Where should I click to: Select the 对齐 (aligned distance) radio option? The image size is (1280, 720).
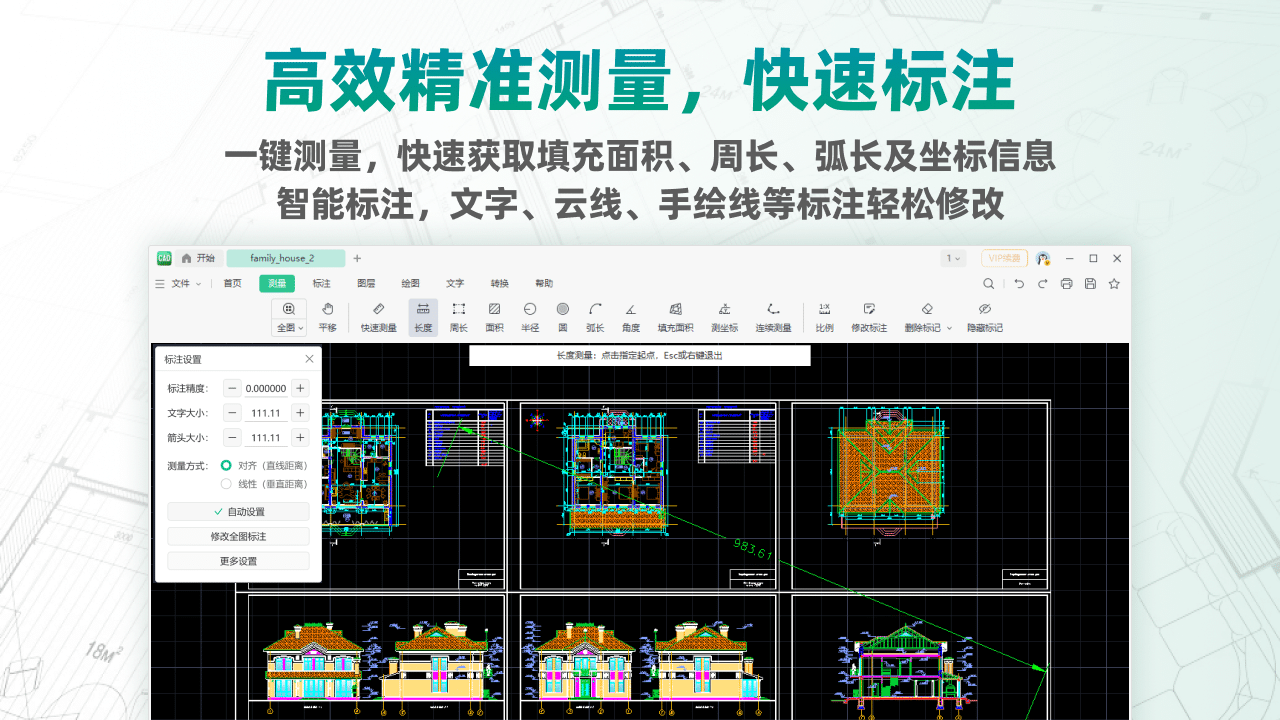226,464
